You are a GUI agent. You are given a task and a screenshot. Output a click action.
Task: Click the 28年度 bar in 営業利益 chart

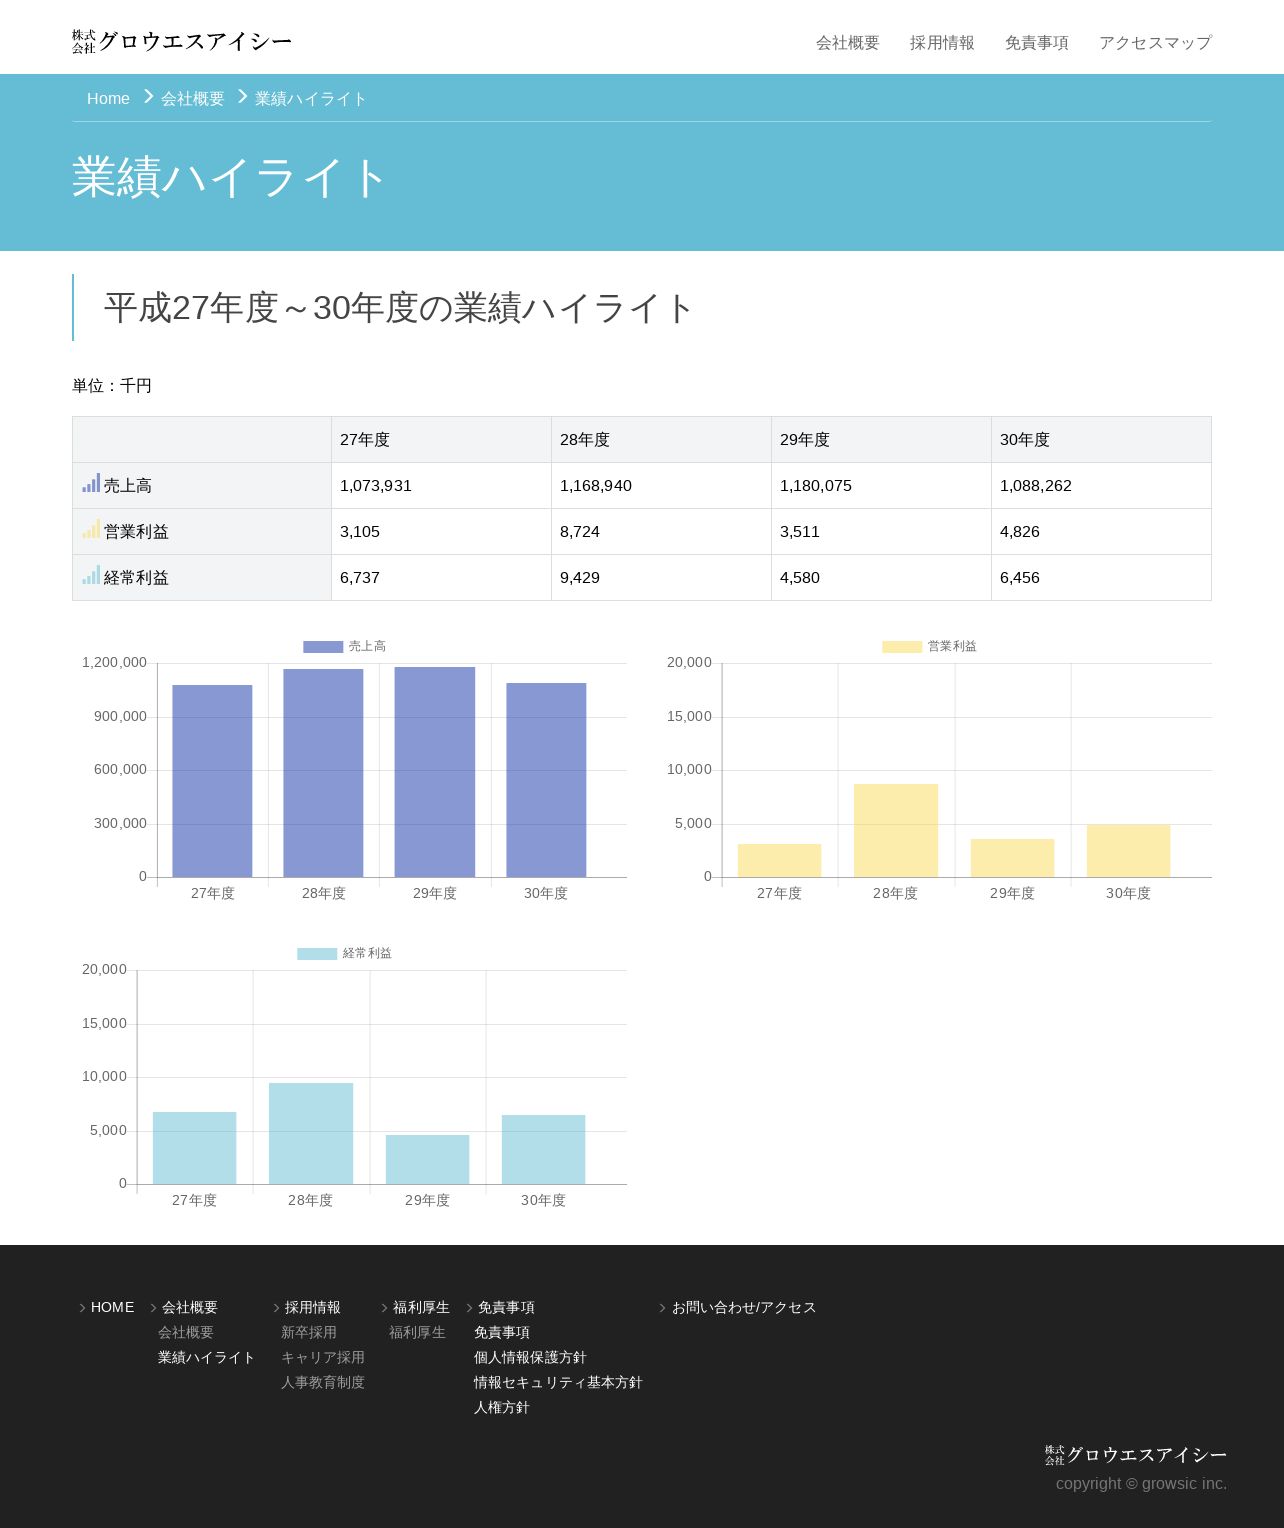tap(896, 830)
